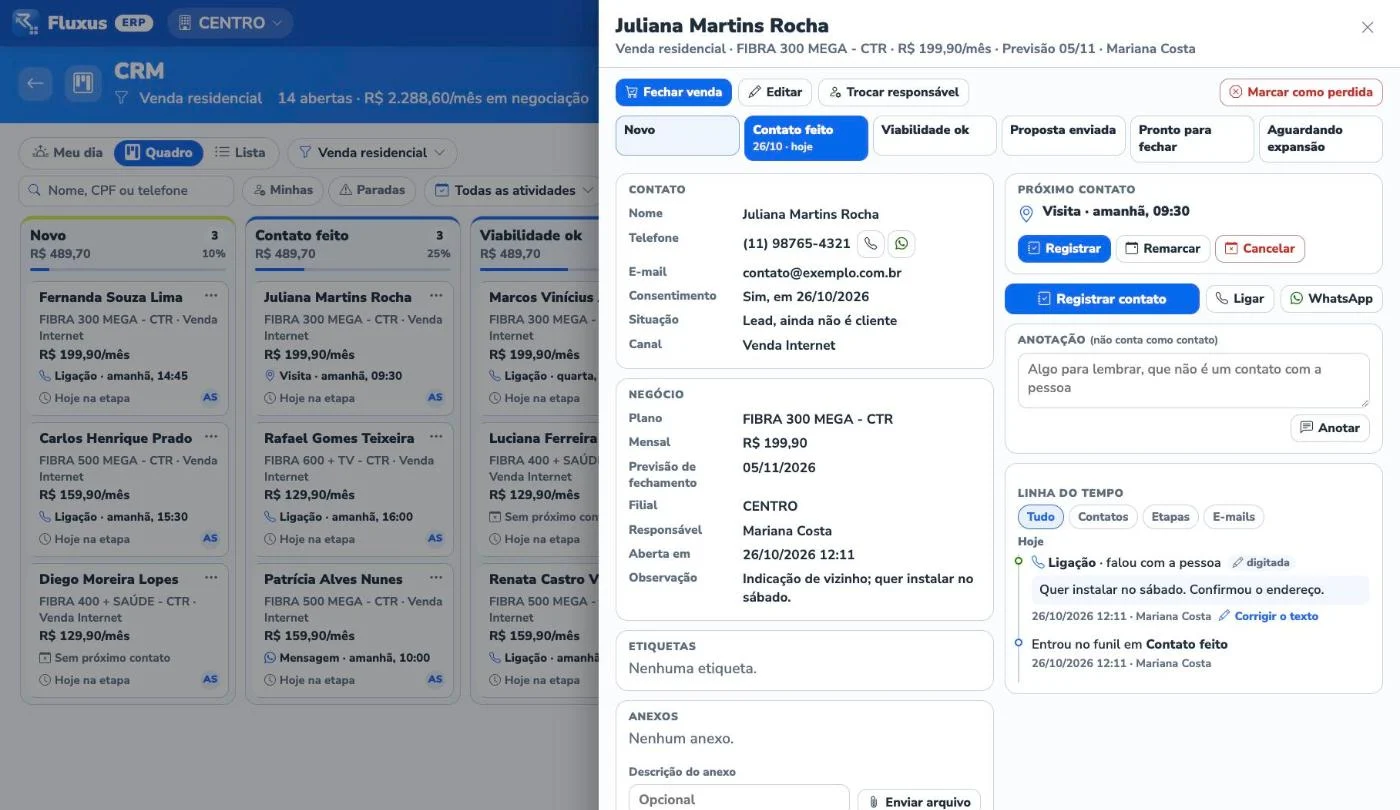Click the Fluxus ERP logo

tap(82, 23)
